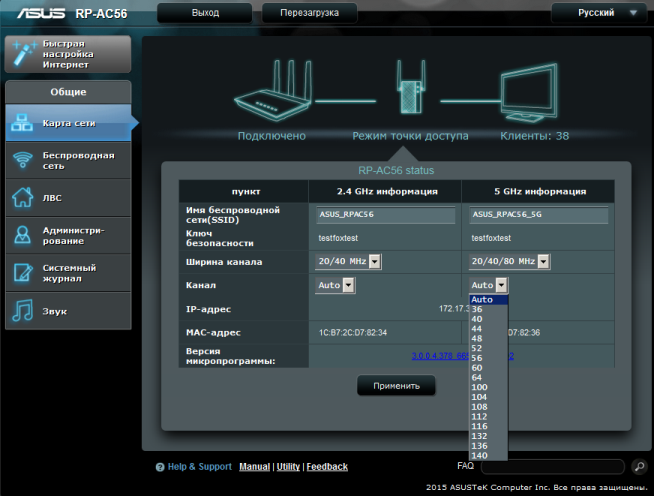Image resolution: width=654 pixels, height=496 pixels.
Task: Select channel 112 in the list
Action: (488, 416)
